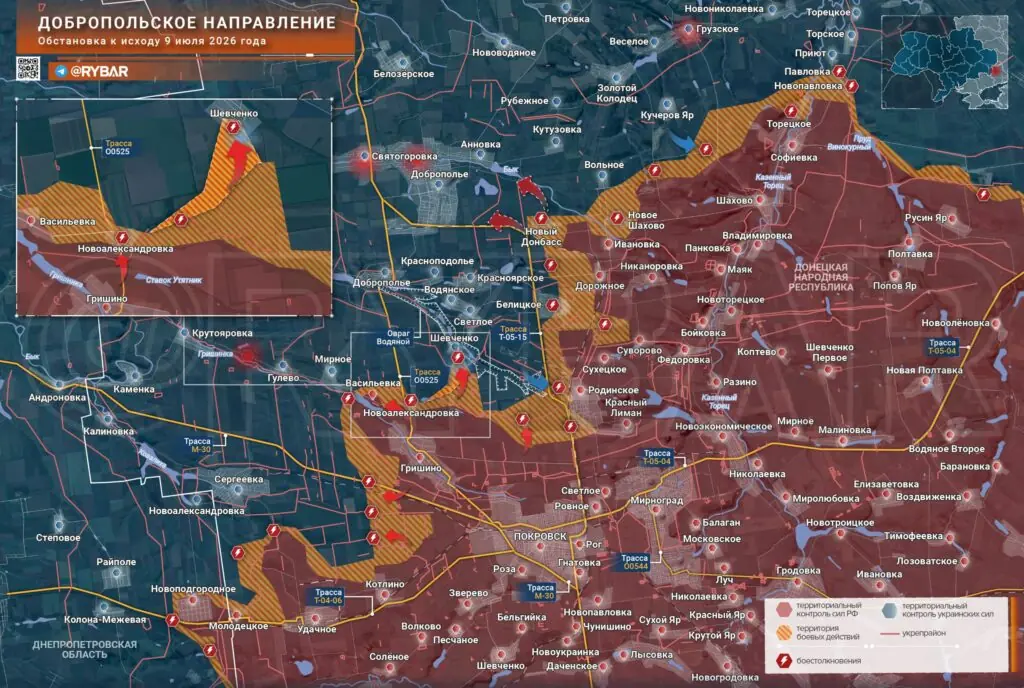Click the Доброполье city label under Святогоровка

[440, 174]
